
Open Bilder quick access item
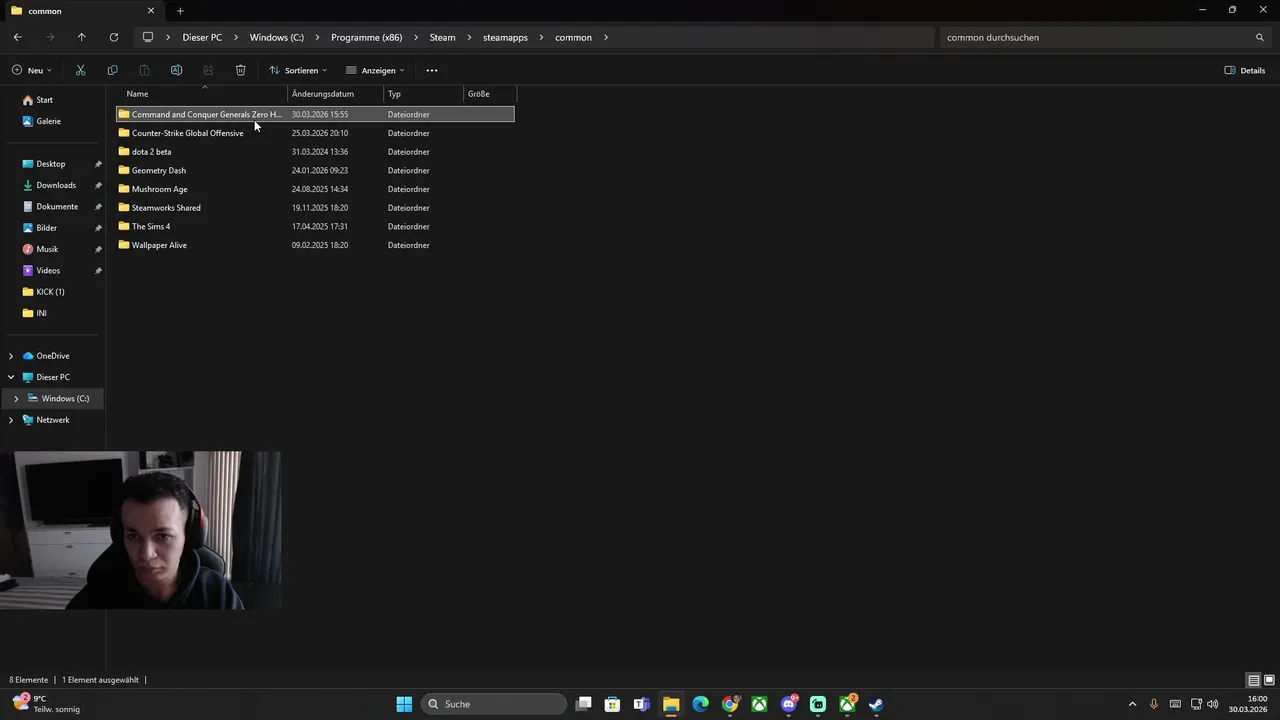coord(46,228)
